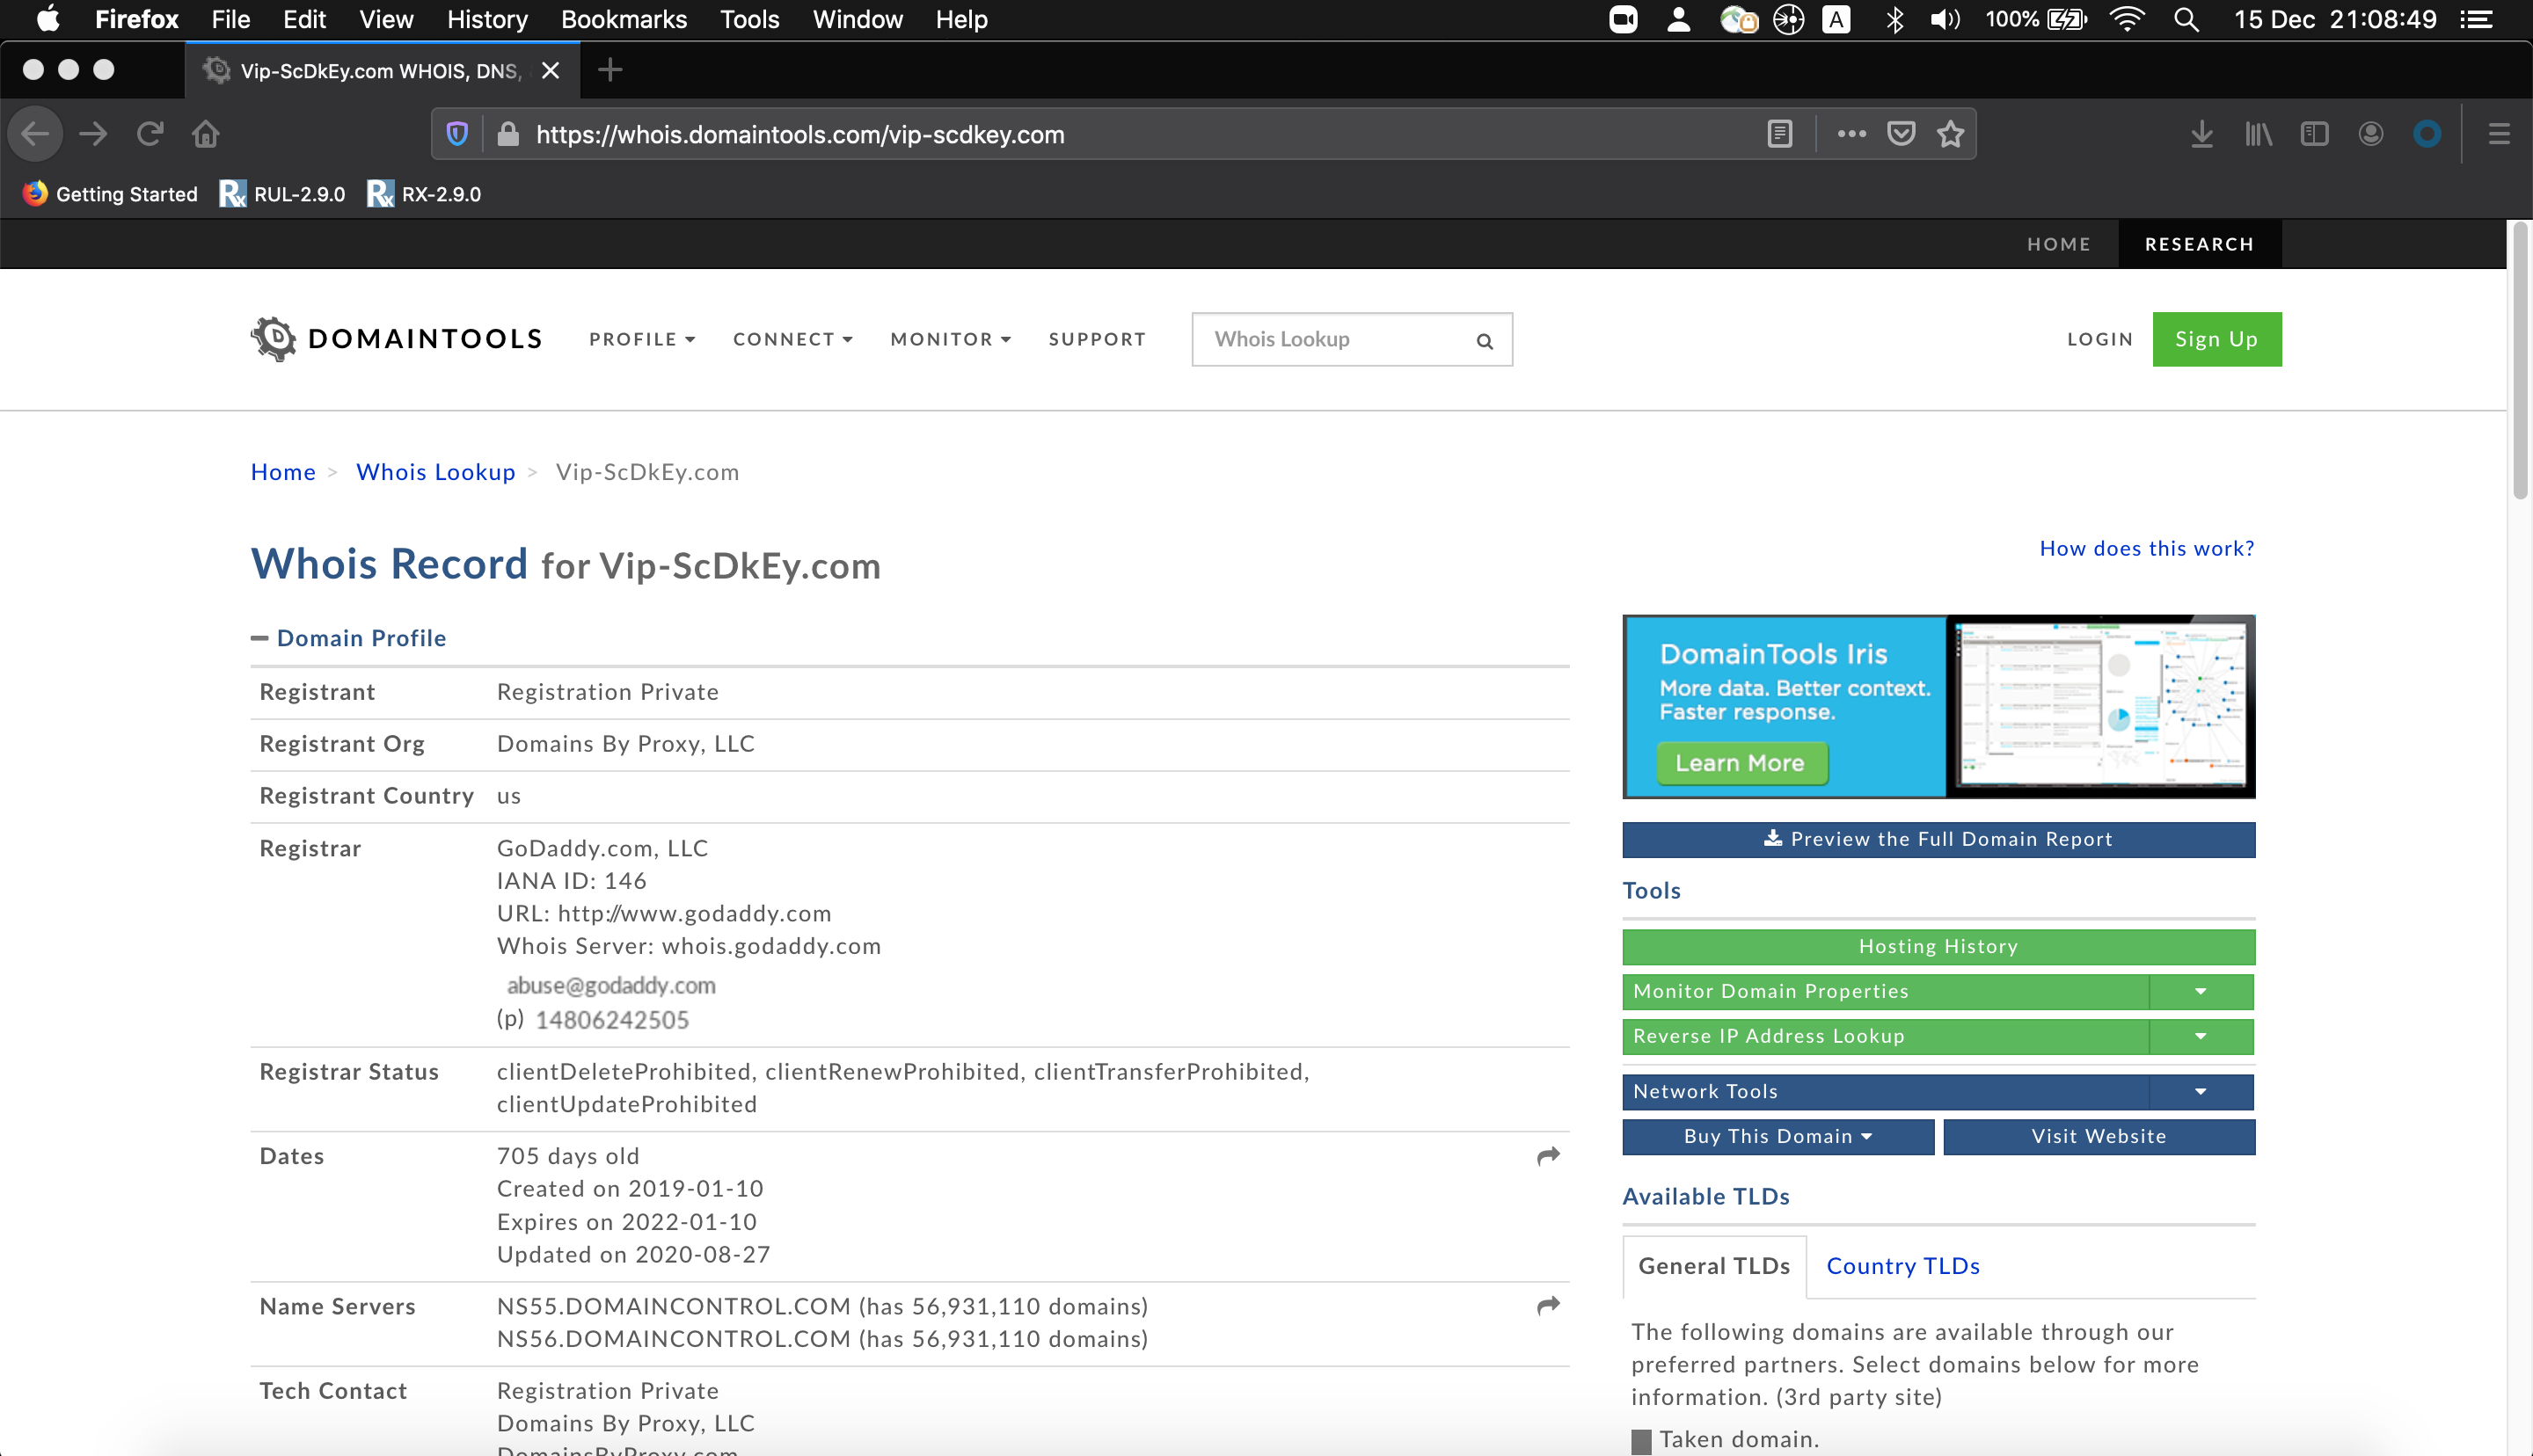Click the abuse@godaddy.com email link
This screenshot has width=2533, height=1456.
[609, 985]
